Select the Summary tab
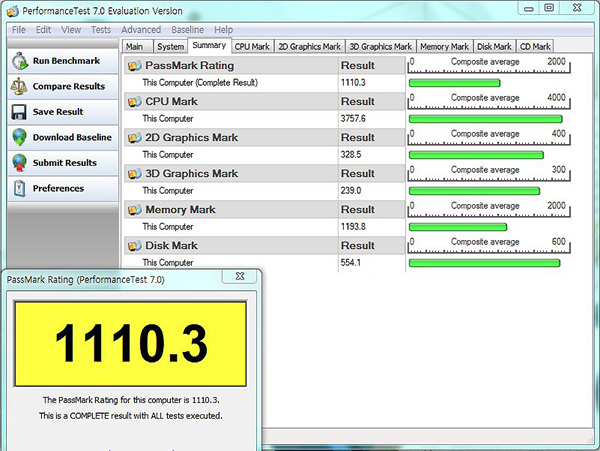Viewport: 600px width, 451px height. tap(209, 46)
